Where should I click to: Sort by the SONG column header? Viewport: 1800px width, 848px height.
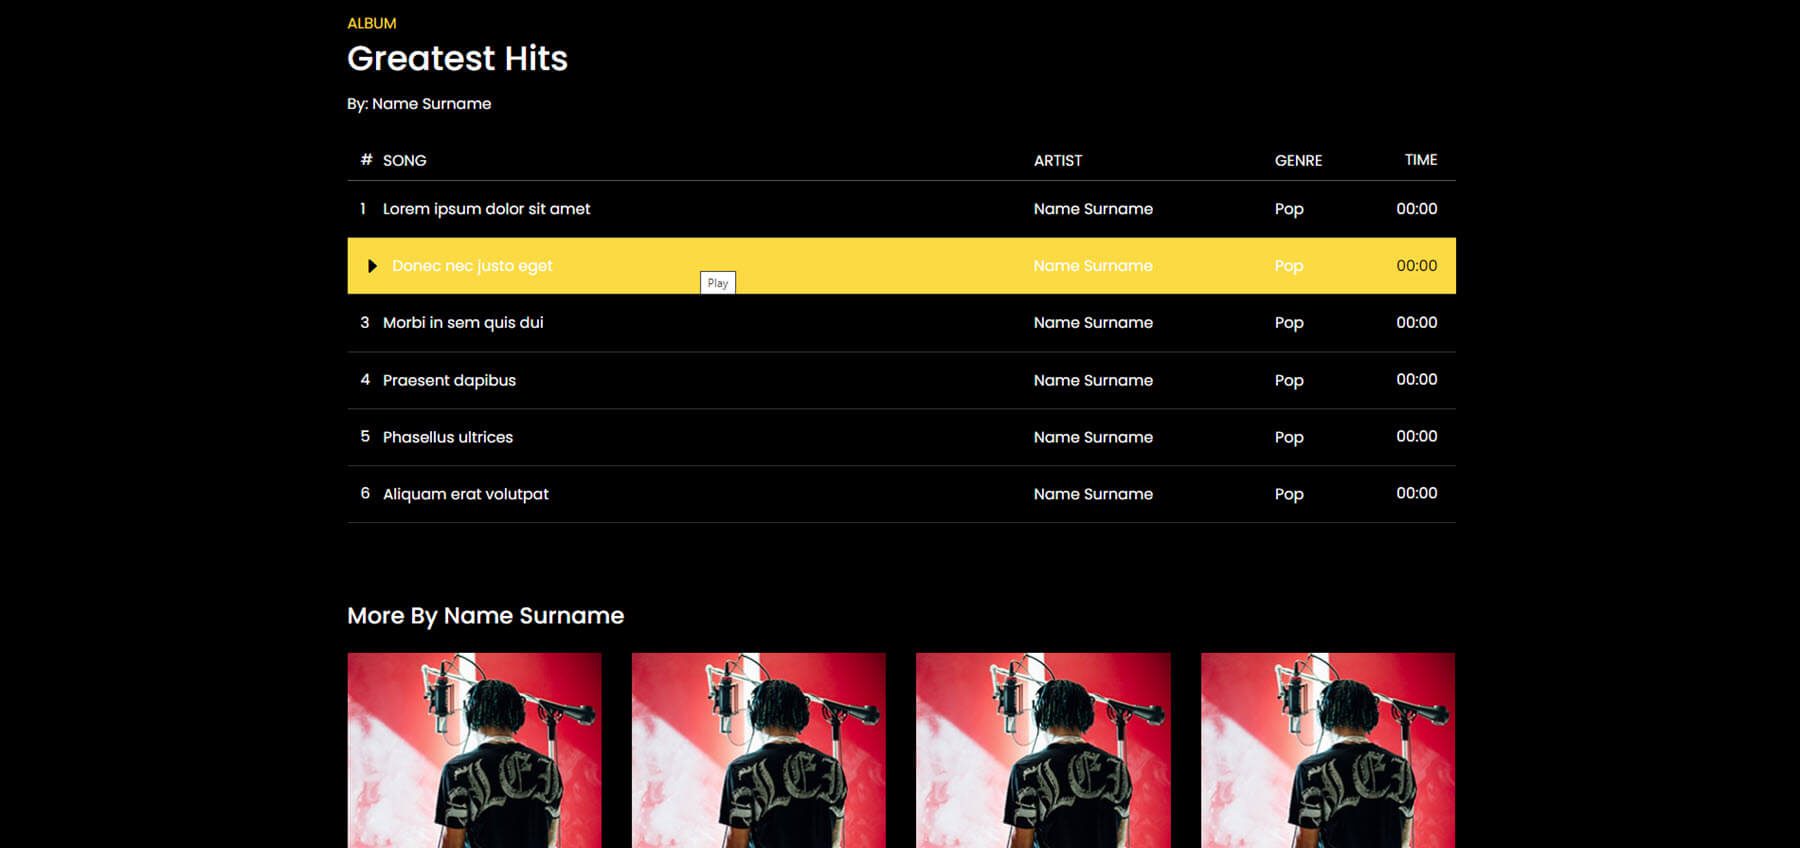tap(404, 161)
